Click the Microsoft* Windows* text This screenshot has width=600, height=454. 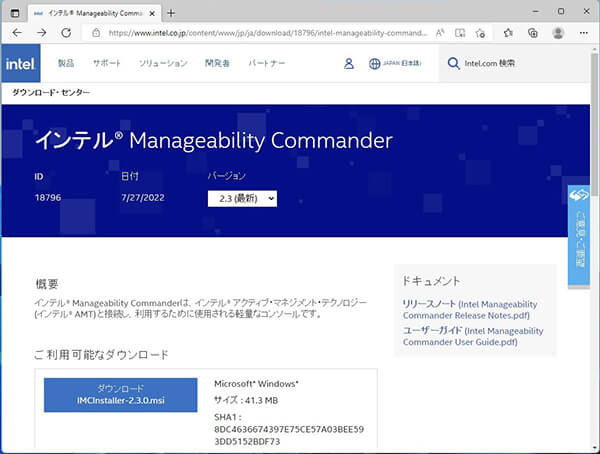[256, 384]
